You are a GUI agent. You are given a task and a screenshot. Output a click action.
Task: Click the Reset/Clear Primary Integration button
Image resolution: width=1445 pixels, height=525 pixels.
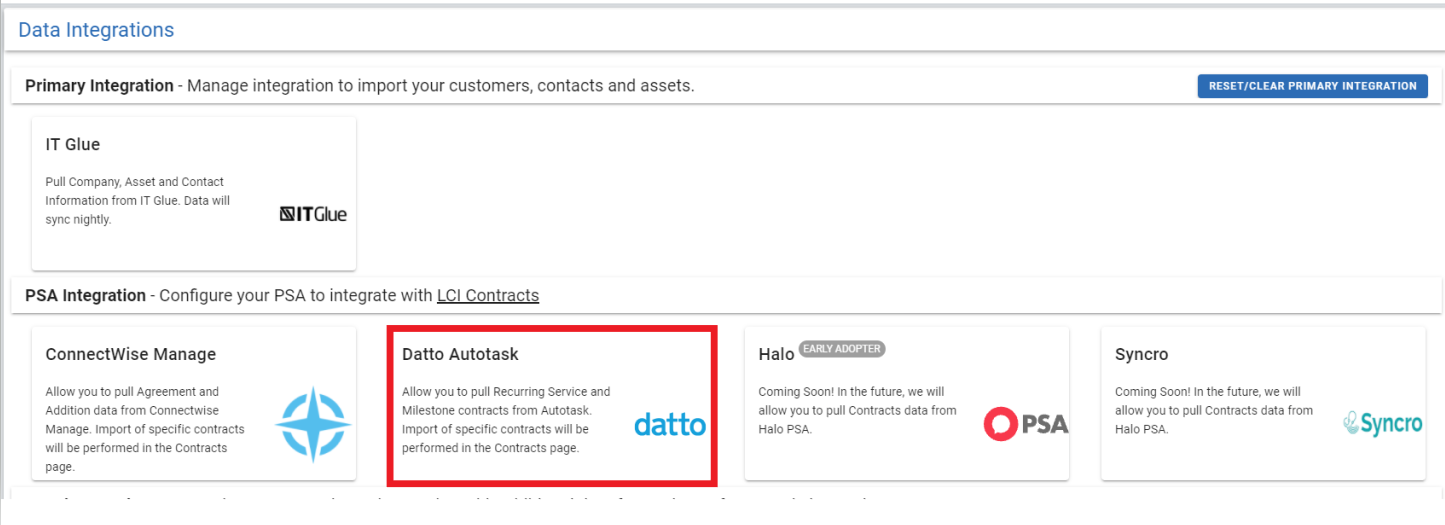click(x=1312, y=86)
